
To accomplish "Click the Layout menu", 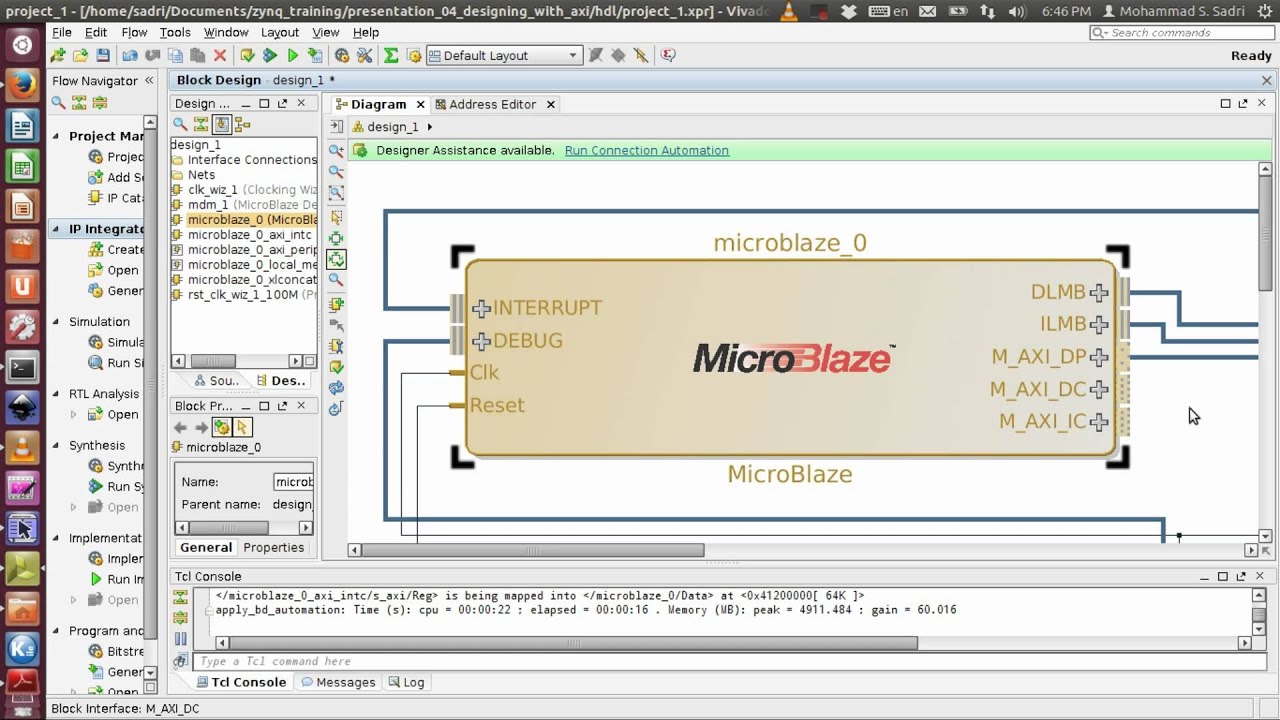I will click(280, 32).
